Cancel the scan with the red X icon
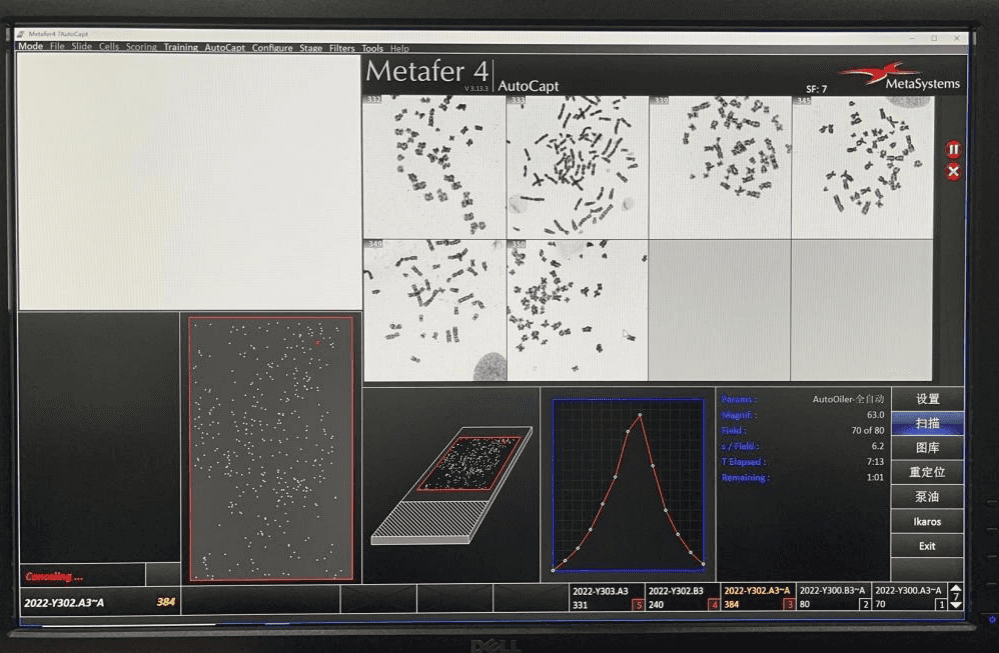 tap(953, 172)
